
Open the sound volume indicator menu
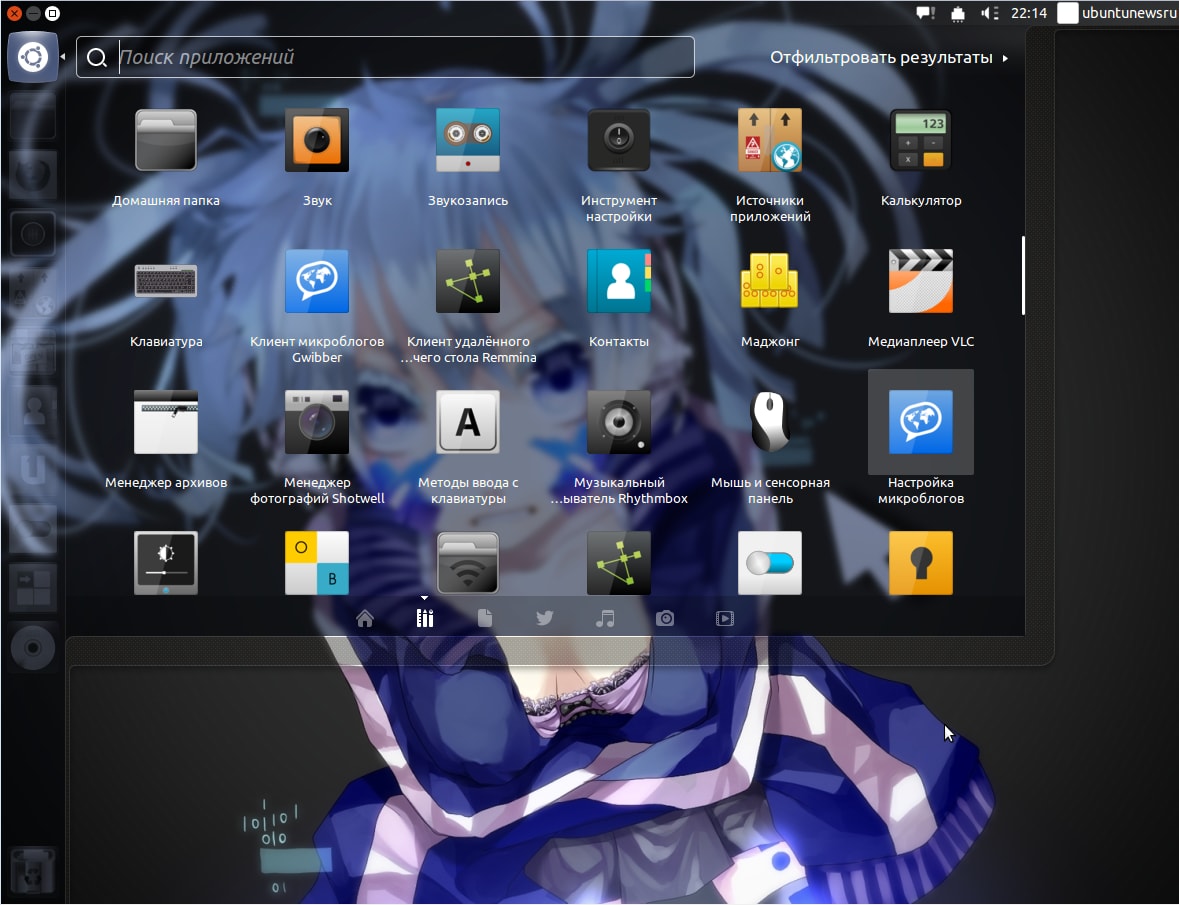(x=990, y=14)
